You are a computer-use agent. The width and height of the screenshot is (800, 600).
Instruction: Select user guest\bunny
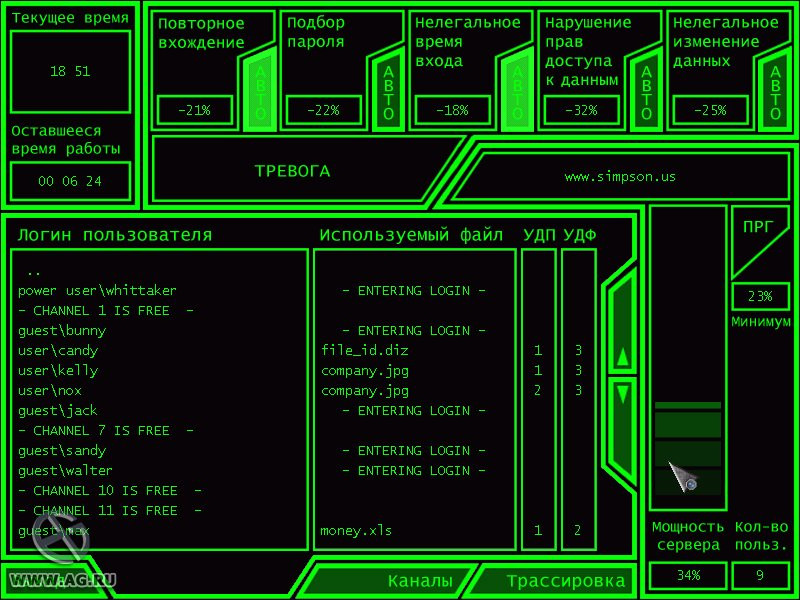(62, 331)
